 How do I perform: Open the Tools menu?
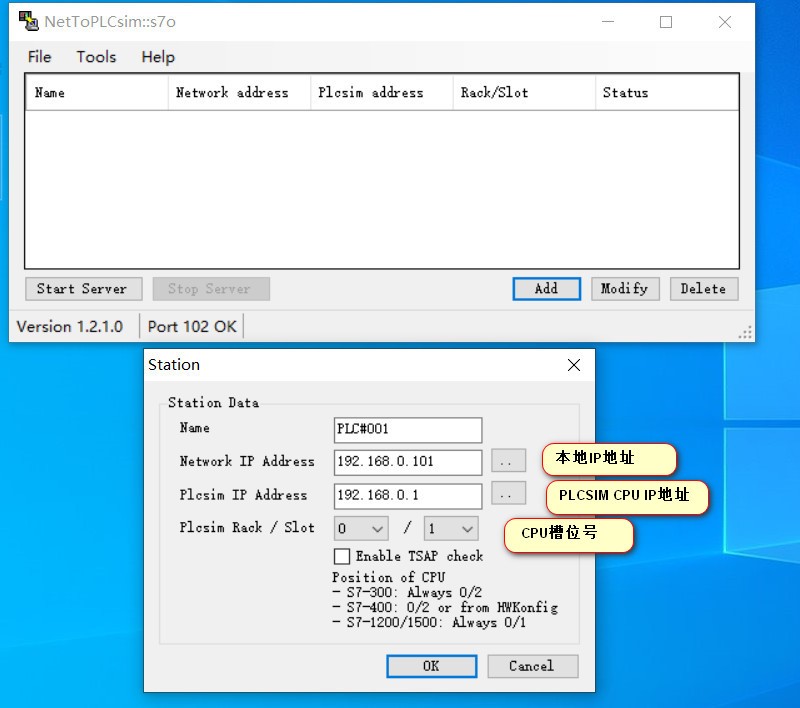(96, 57)
